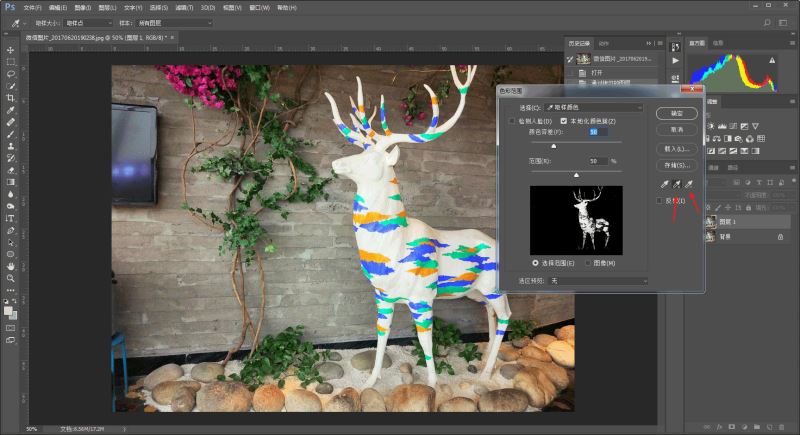Click the lock icon on background layer
This screenshot has height=435, width=800.
click(780, 237)
